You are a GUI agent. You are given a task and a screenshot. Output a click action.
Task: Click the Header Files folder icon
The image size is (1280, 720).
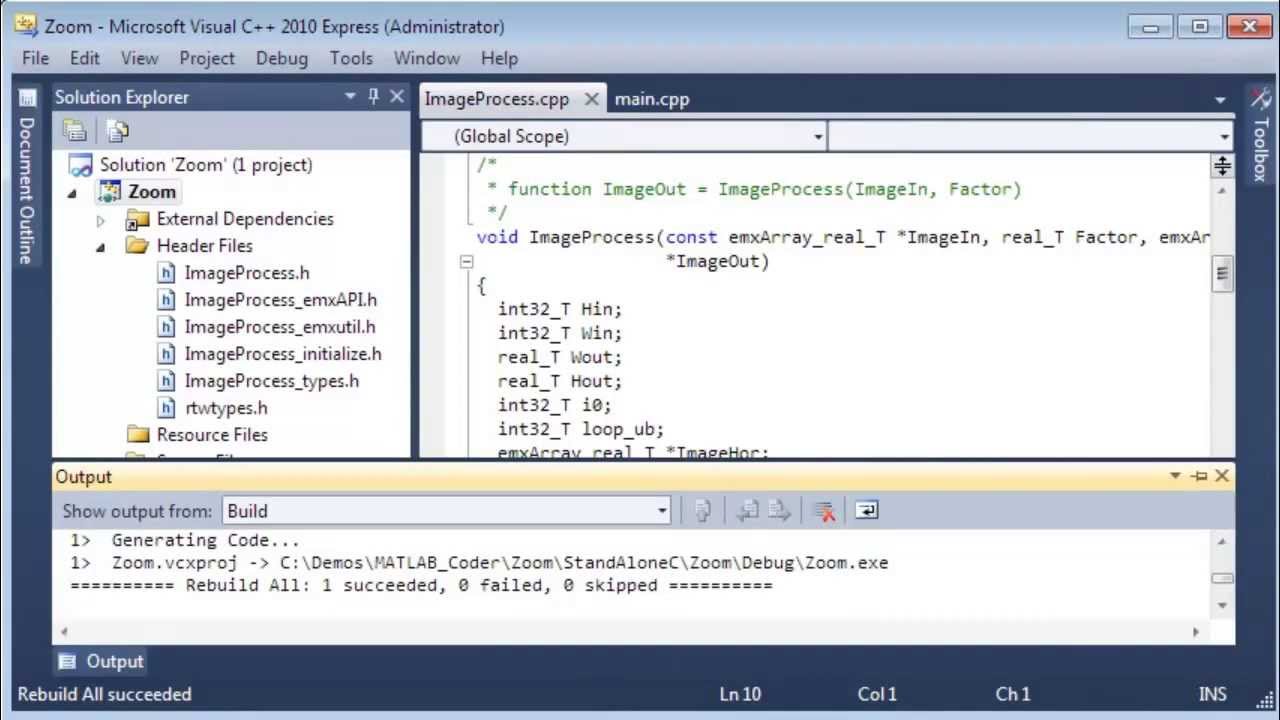tap(137, 246)
